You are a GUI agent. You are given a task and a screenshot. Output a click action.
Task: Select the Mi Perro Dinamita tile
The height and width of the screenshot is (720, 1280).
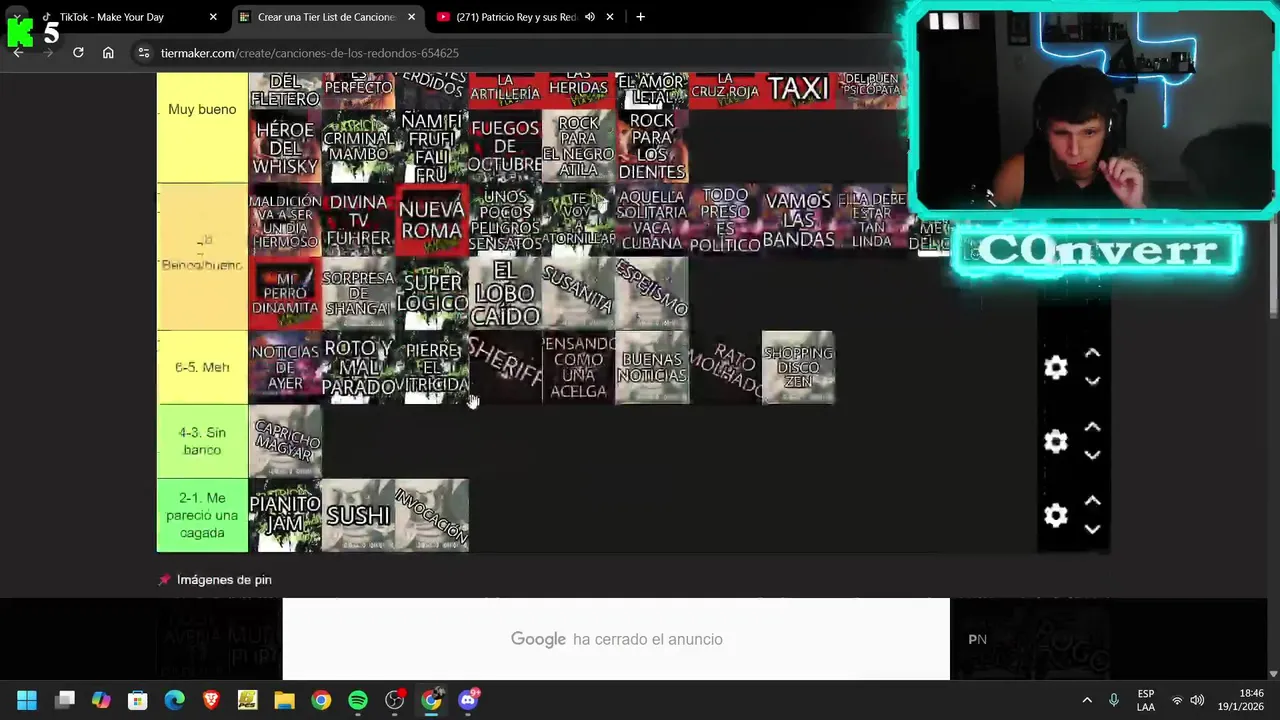coord(285,294)
